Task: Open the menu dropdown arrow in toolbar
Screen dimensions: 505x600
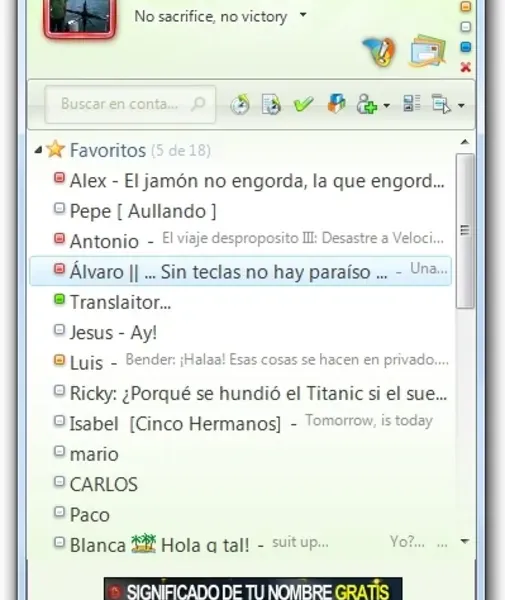Action: click(461, 105)
